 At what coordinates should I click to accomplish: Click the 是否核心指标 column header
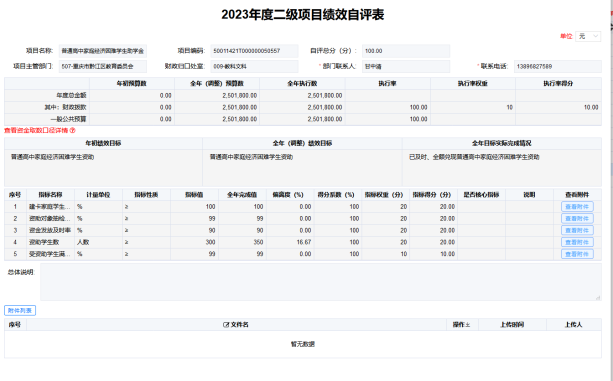click(x=481, y=195)
